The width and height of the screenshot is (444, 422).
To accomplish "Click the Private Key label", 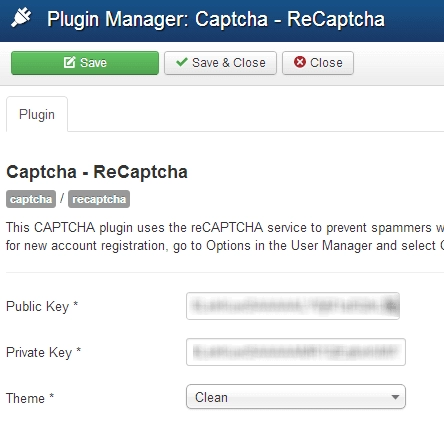I will point(43,352).
